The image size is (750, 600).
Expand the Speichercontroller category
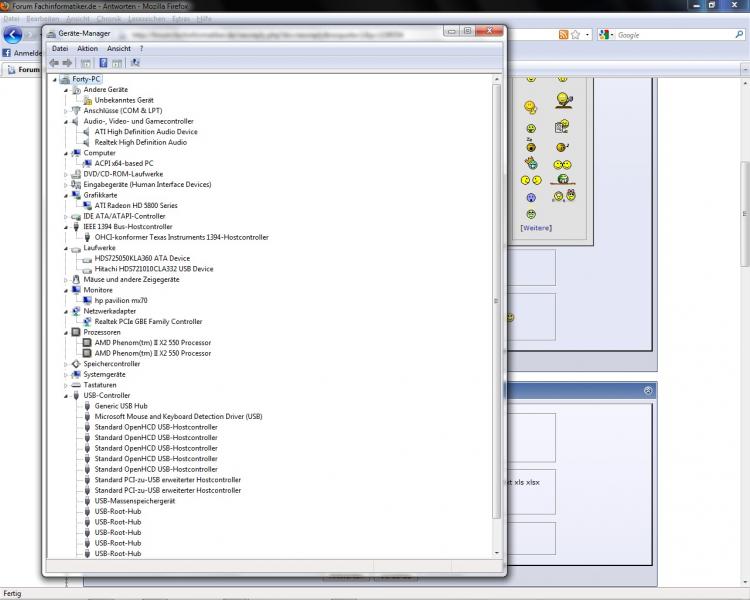coord(66,364)
